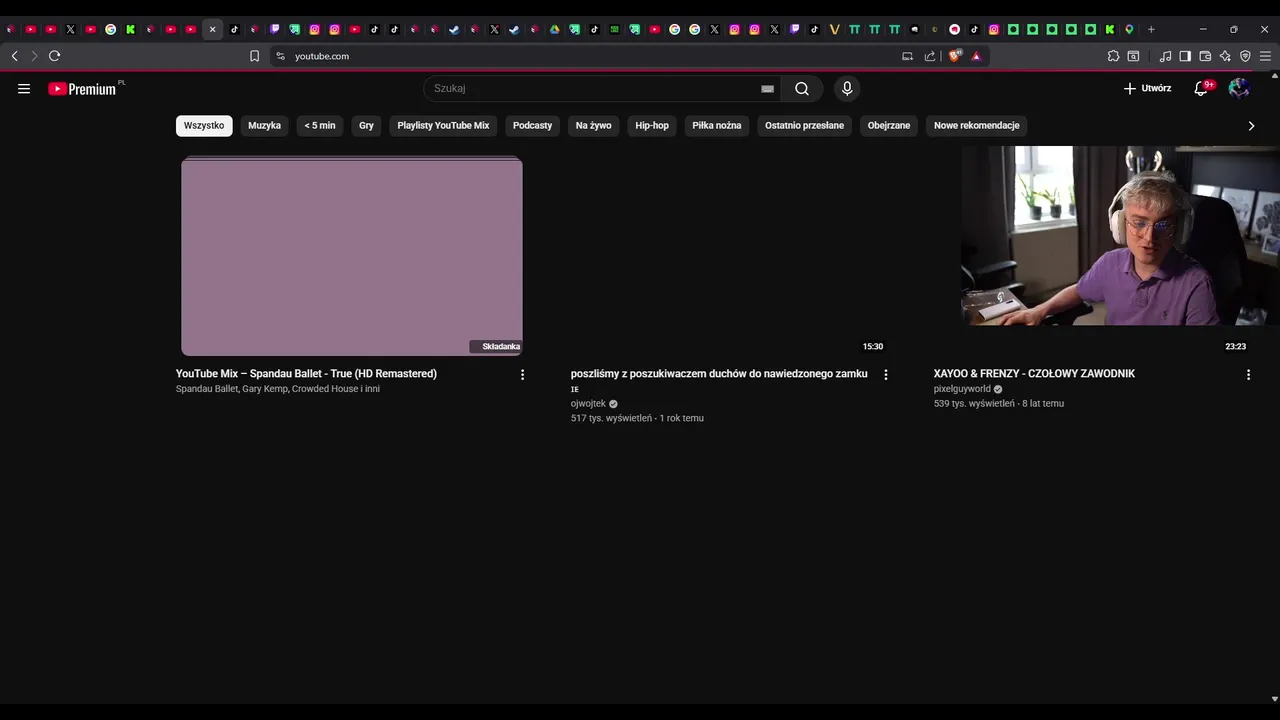The width and height of the screenshot is (1280, 720).
Task: Select the < 5 min filter chip
Action: point(320,125)
